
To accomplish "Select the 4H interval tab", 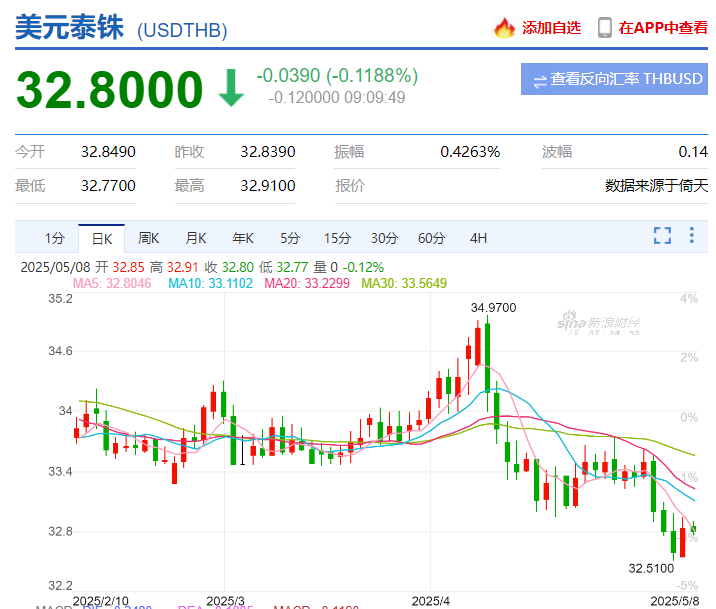I will tap(478, 238).
